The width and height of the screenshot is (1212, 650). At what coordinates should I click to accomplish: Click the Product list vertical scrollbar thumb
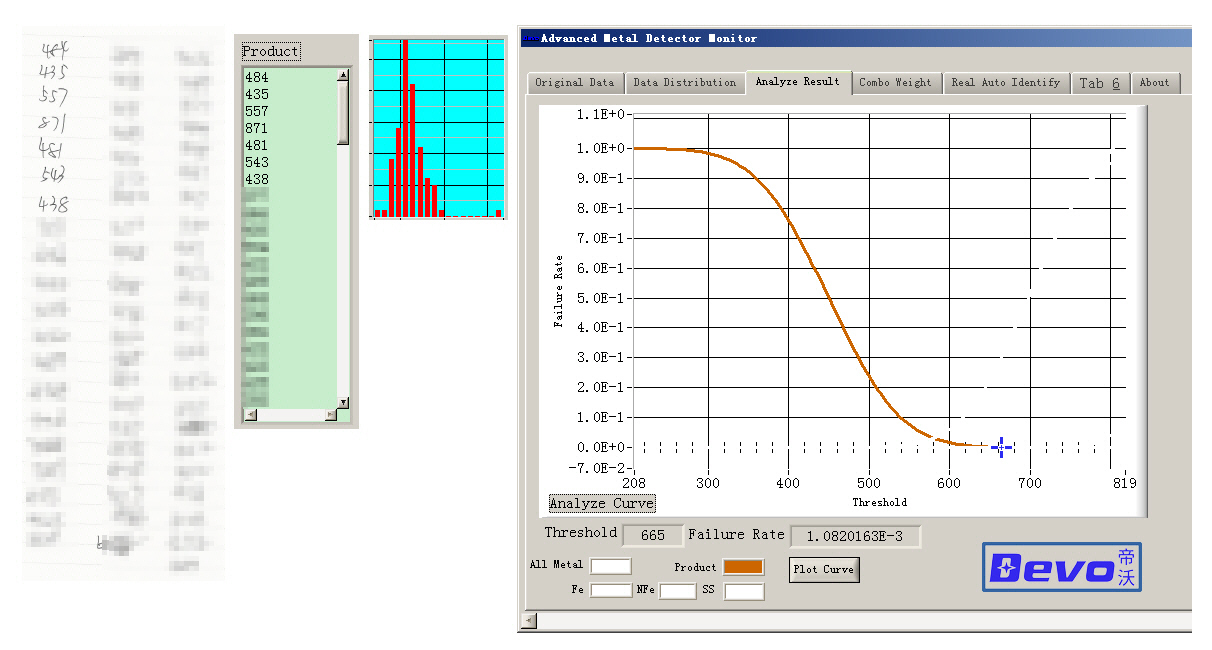[x=343, y=113]
